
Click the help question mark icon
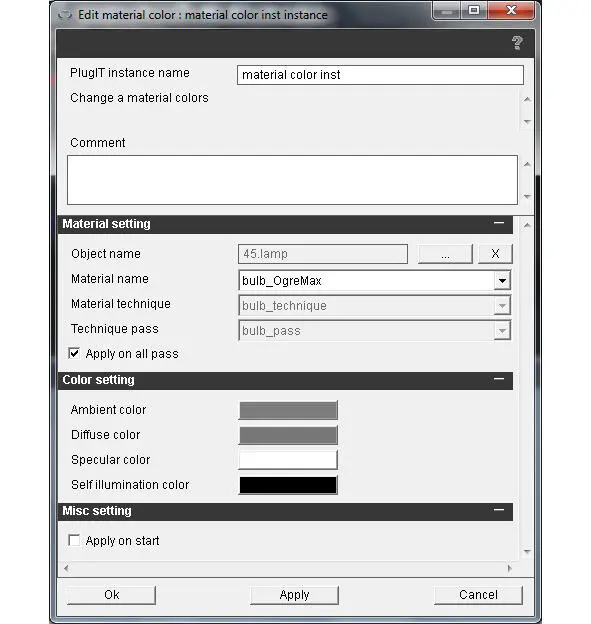517,43
